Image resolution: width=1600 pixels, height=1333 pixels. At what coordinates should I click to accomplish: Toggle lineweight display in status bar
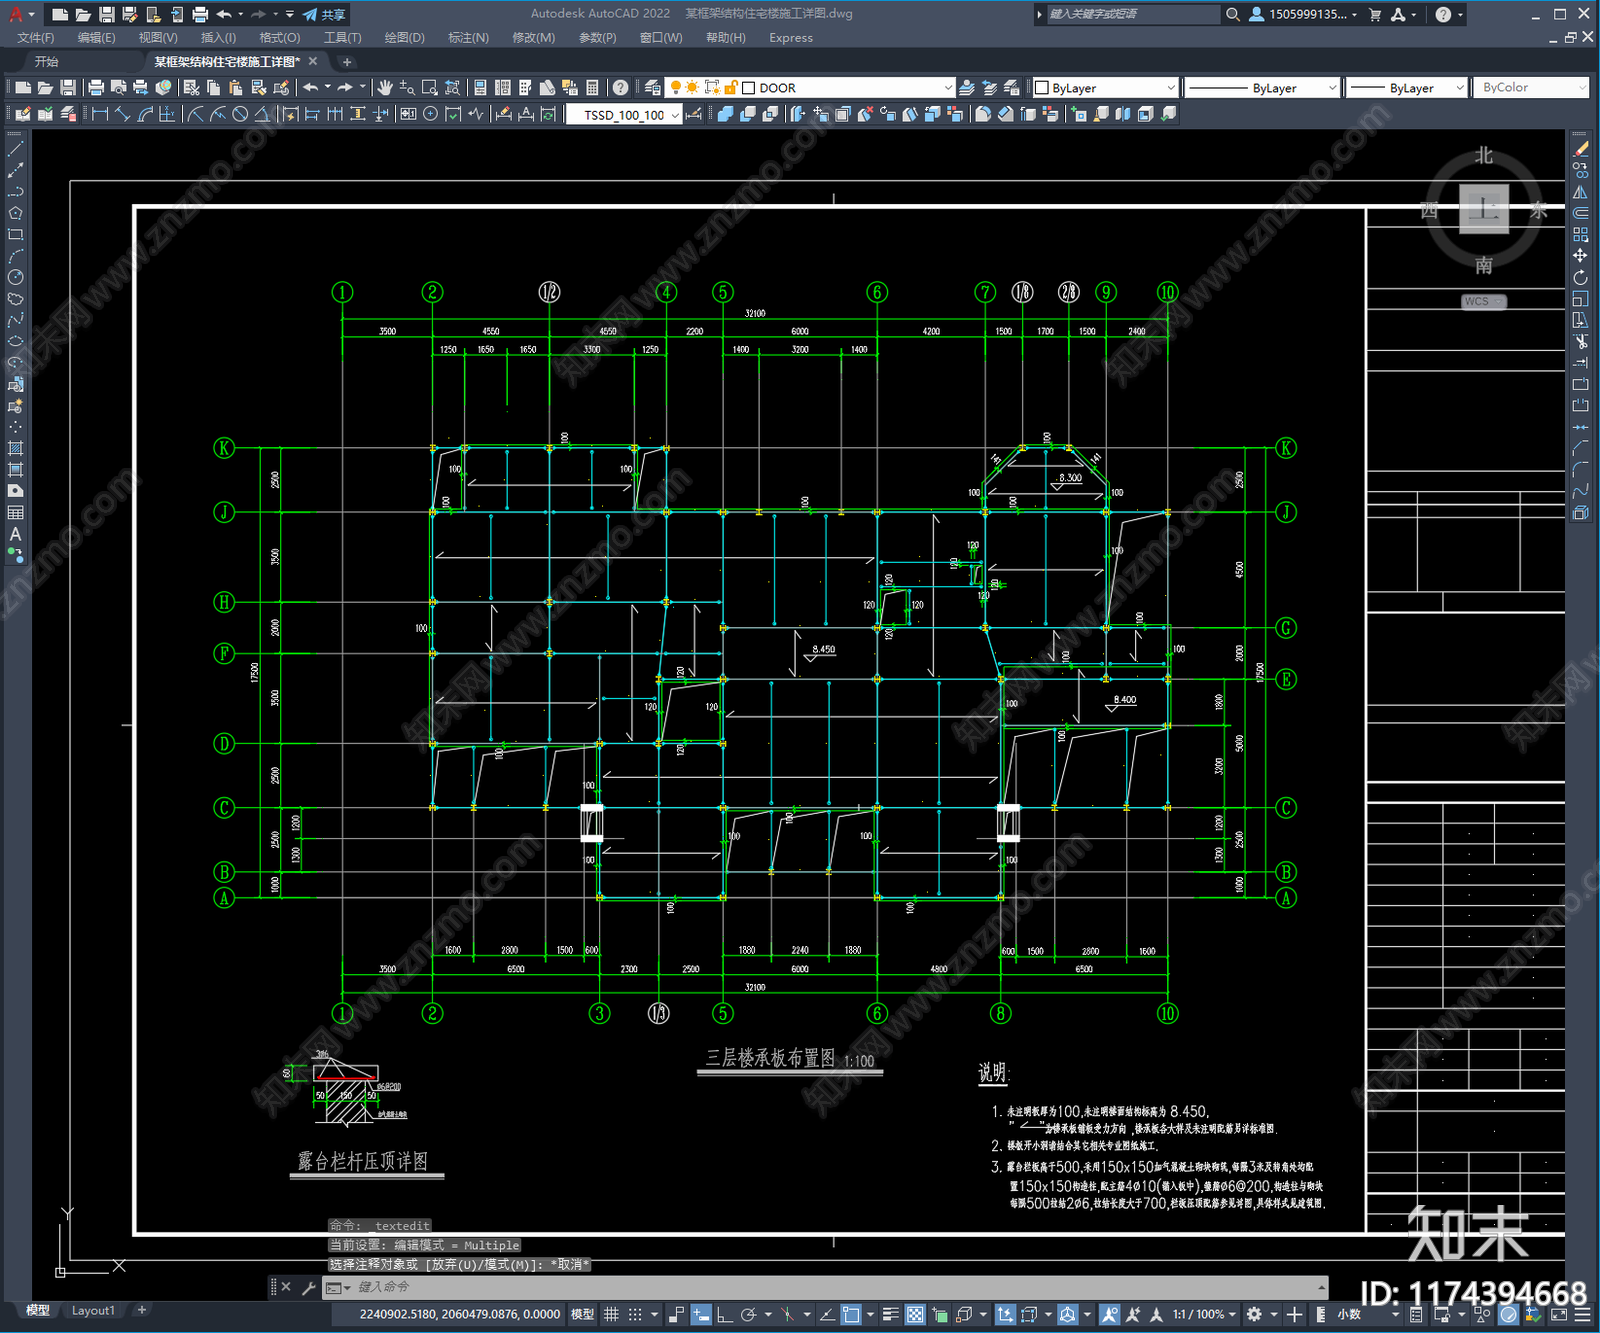[890, 1314]
